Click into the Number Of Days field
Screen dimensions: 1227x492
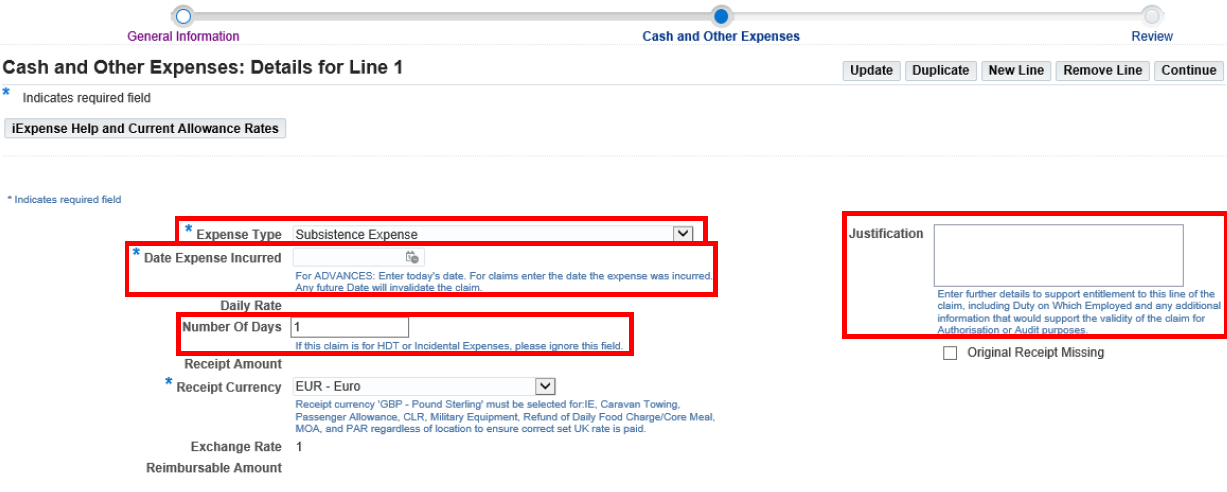(349, 327)
